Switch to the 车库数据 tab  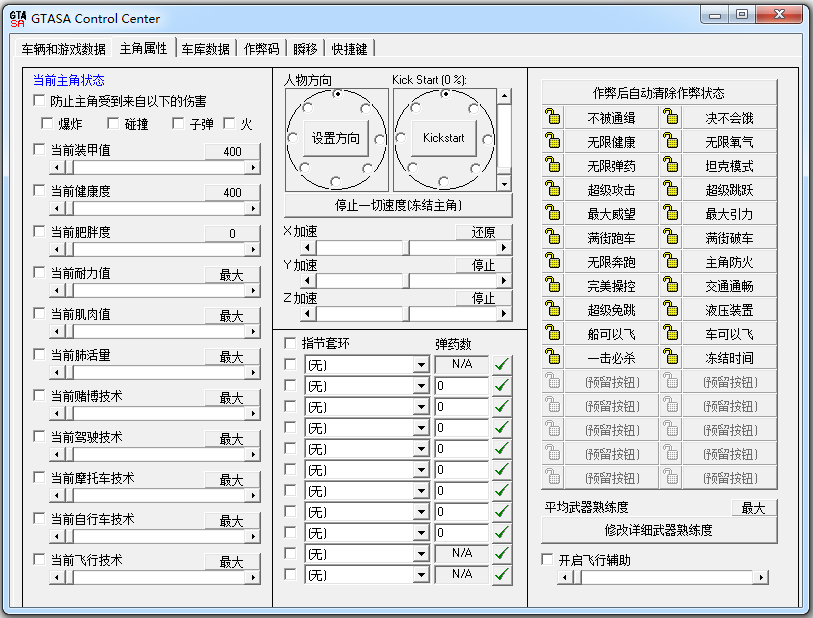[x=205, y=49]
